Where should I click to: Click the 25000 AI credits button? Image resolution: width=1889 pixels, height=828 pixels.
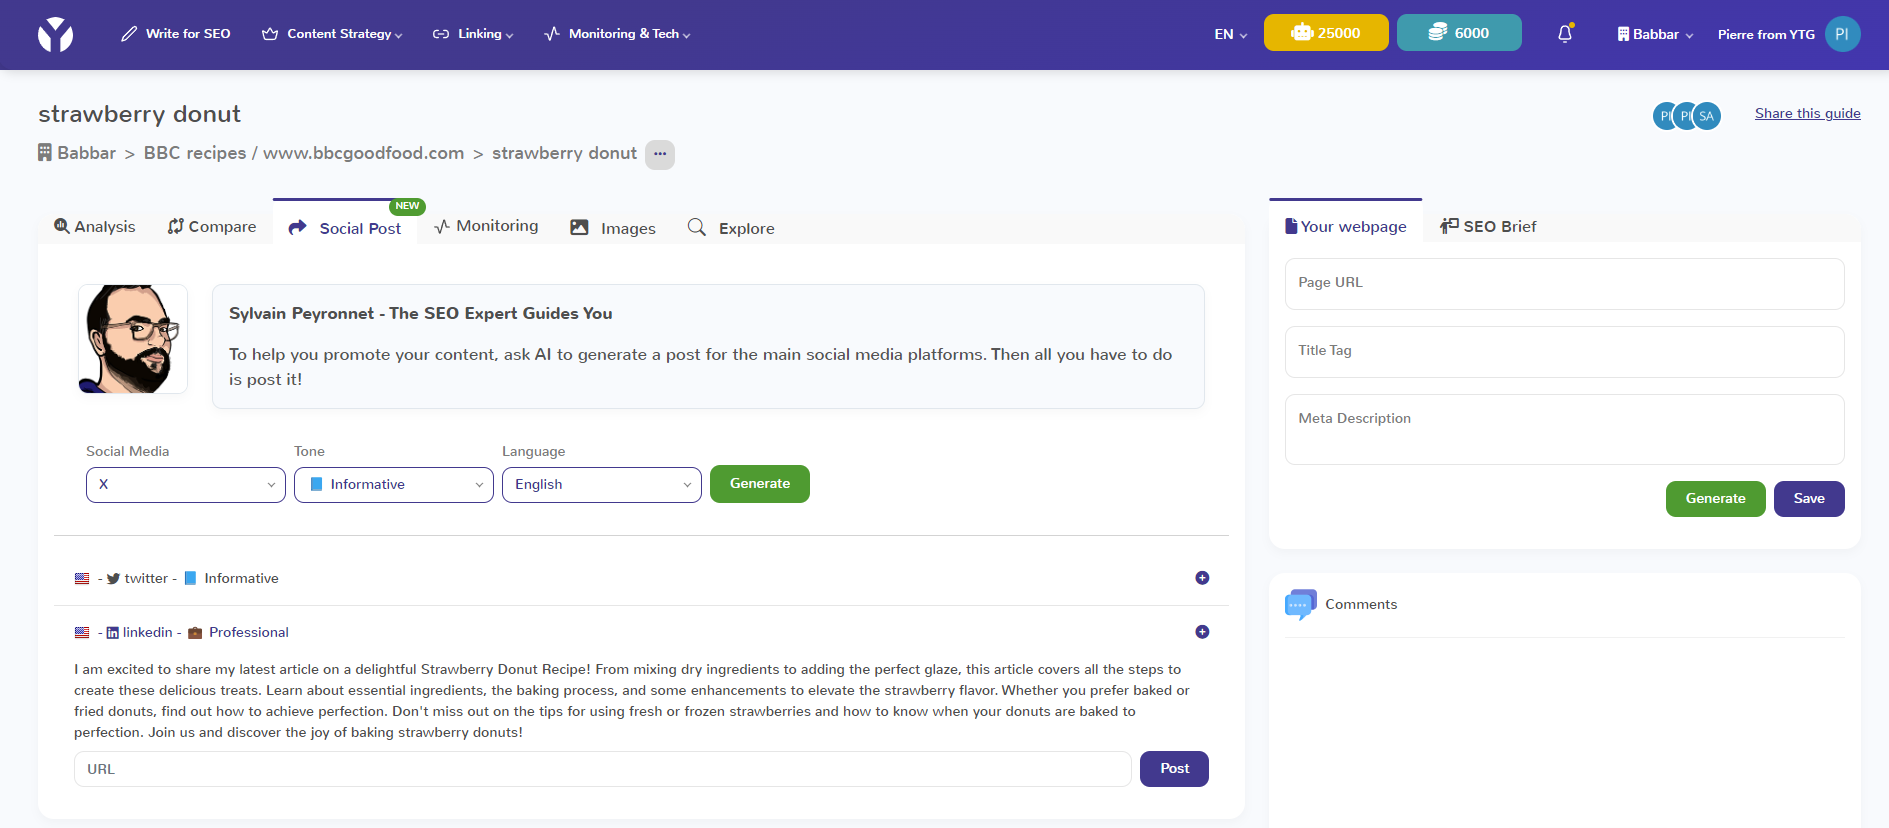point(1326,32)
